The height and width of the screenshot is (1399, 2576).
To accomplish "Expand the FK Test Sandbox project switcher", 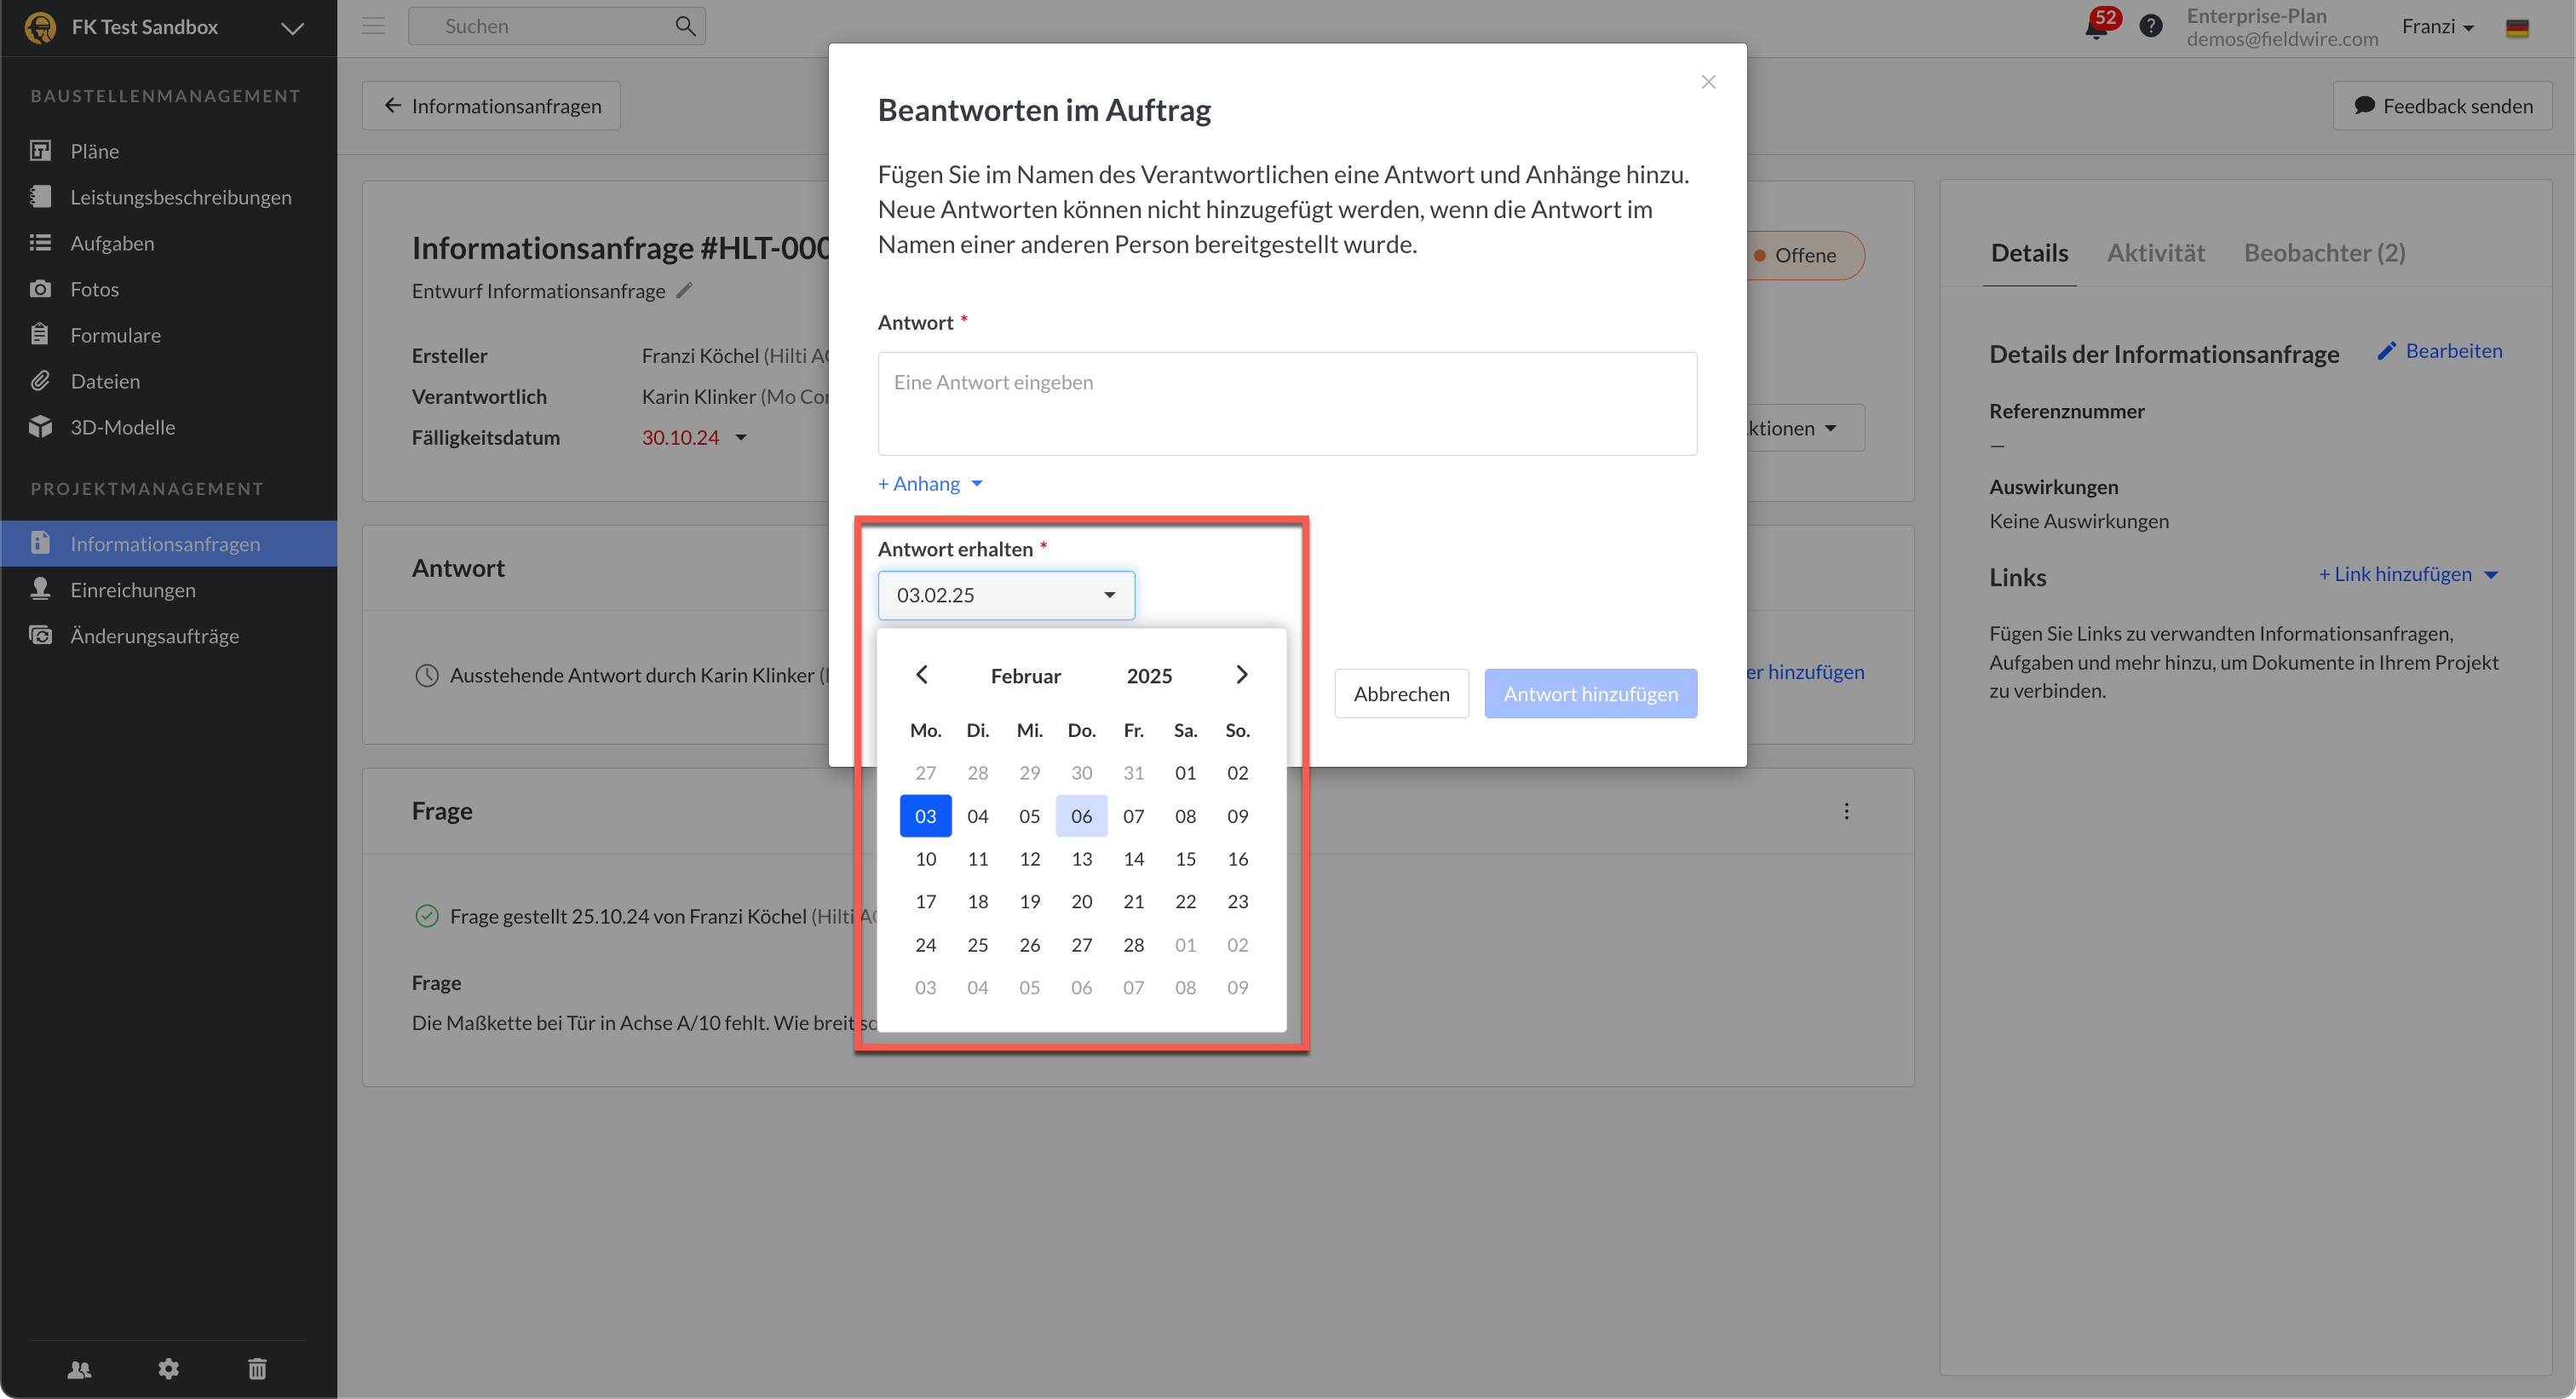I will (x=292, y=28).
